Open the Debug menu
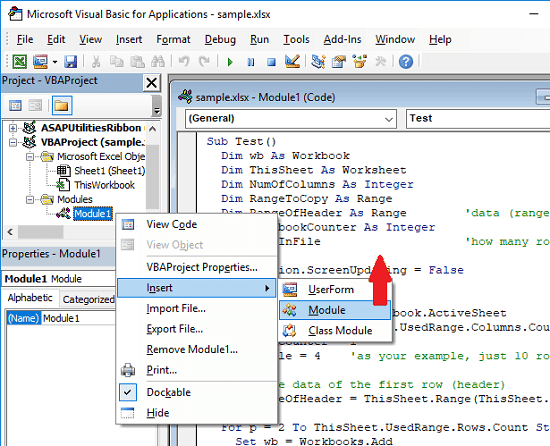The height and width of the screenshot is (446, 550). (220, 39)
